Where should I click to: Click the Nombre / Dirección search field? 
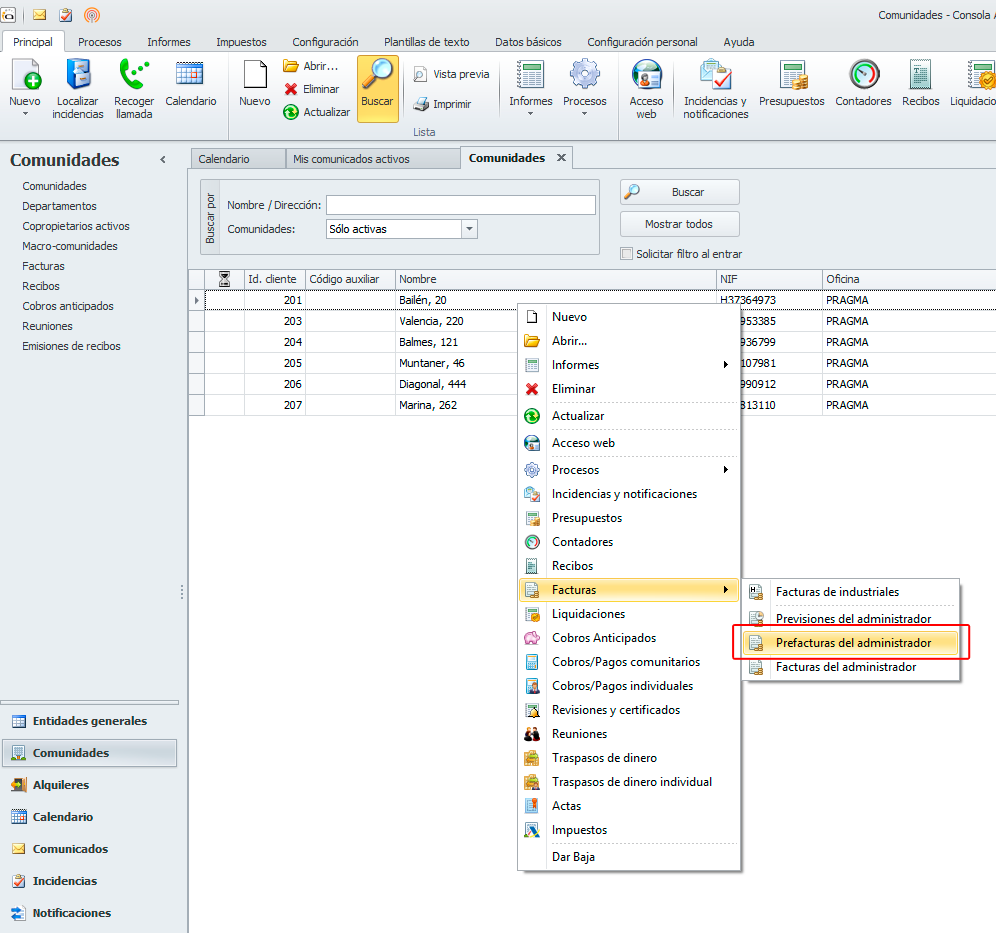(x=460, y=205)
